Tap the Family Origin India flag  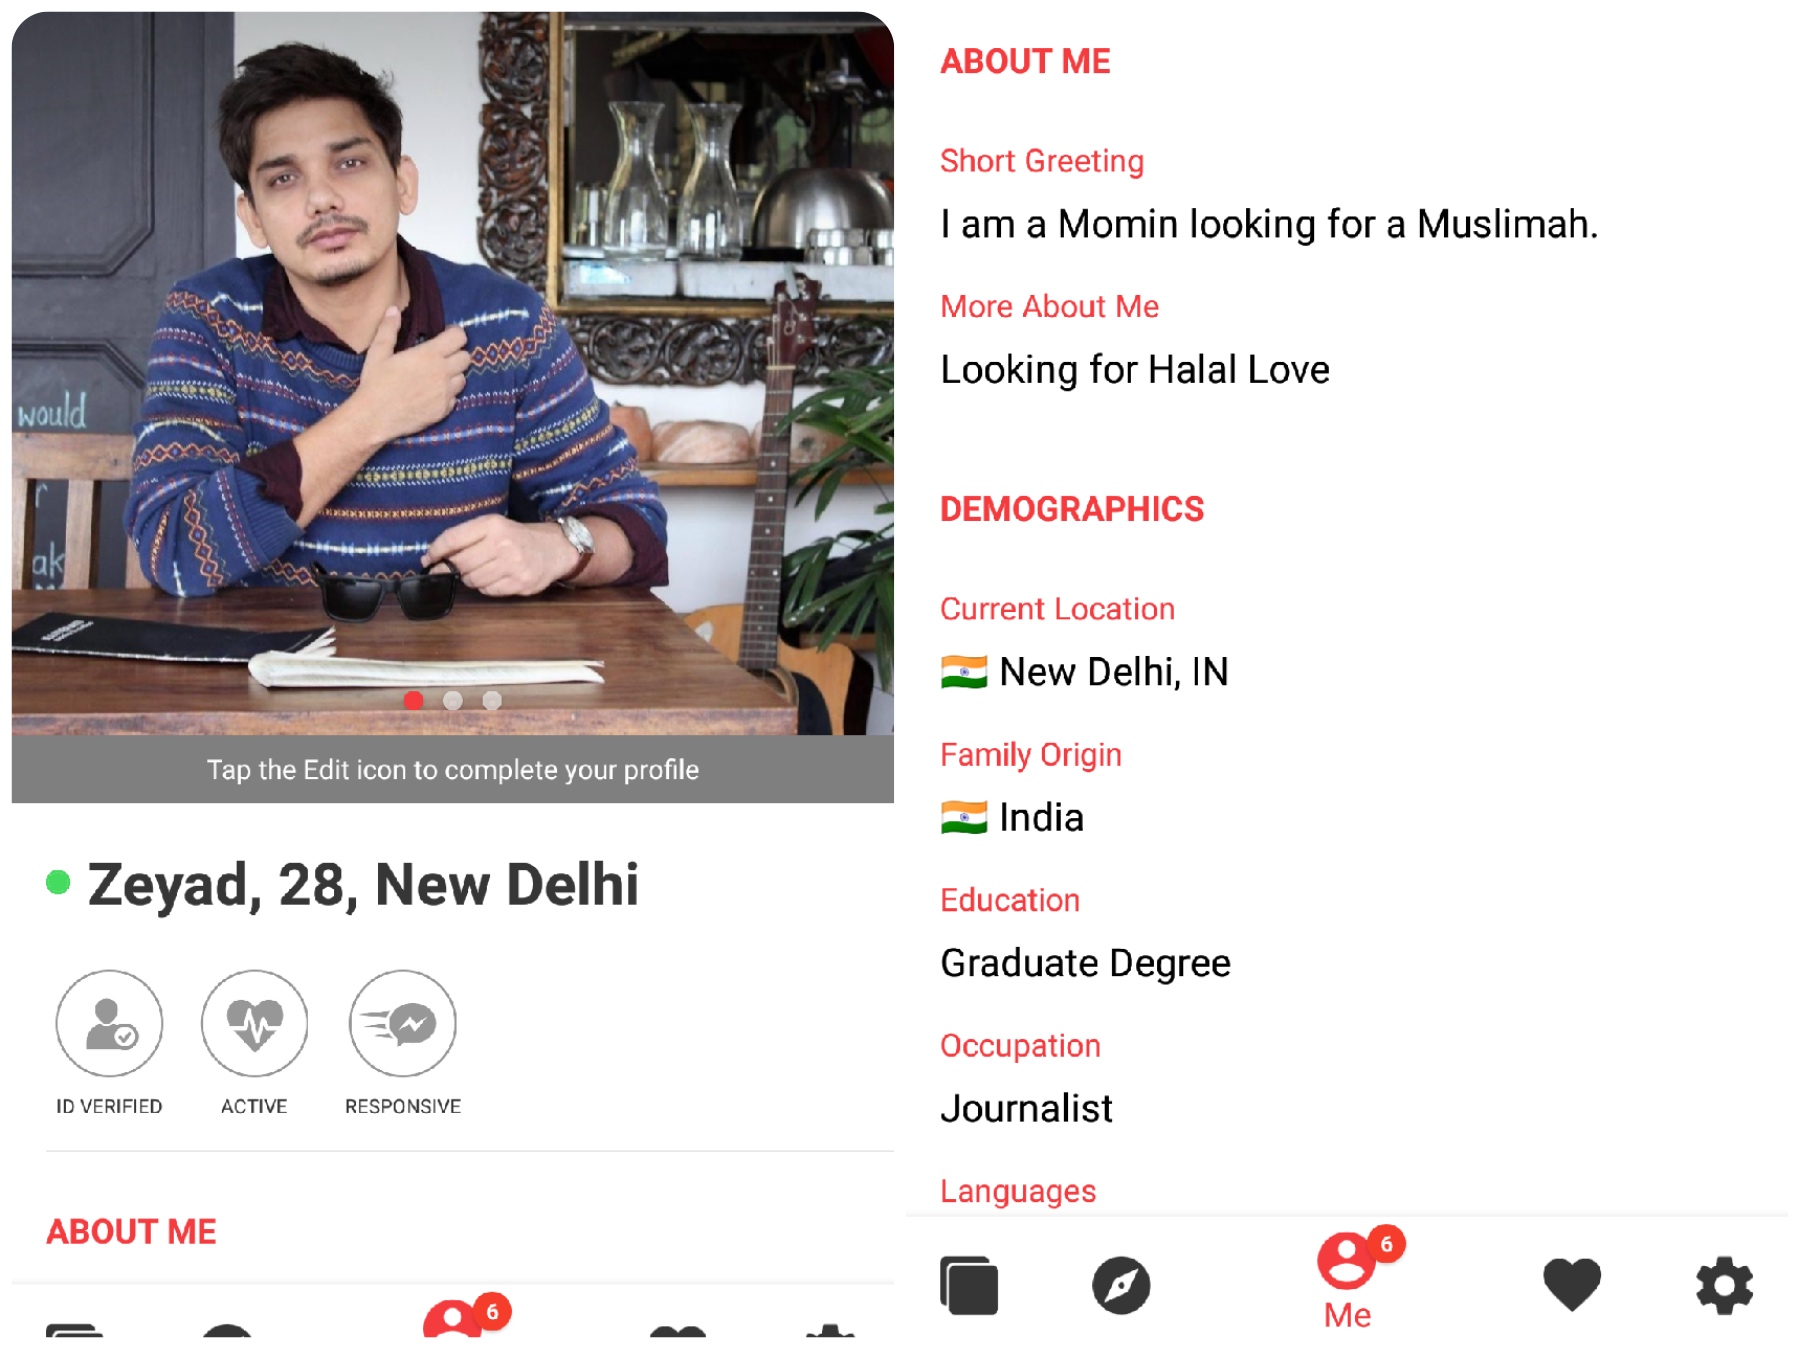(x=964, y=818)
